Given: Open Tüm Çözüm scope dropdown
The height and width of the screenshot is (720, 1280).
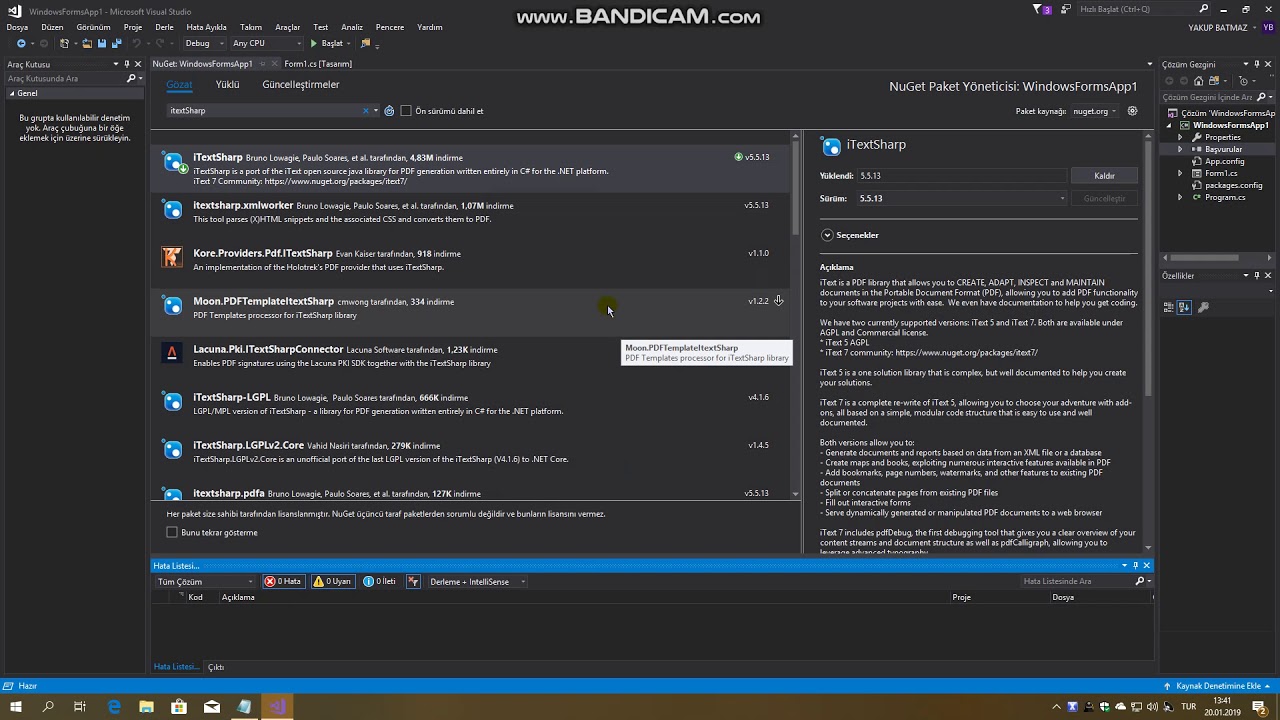Looking at the screenshot, I should pos(205,581).
